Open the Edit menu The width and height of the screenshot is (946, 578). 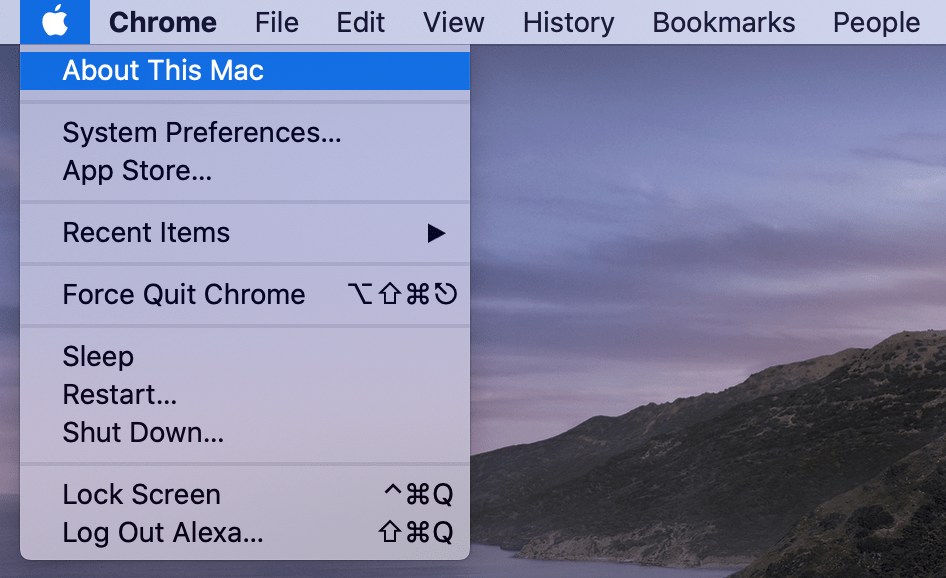pyautogui.click(x=360, y=22)
